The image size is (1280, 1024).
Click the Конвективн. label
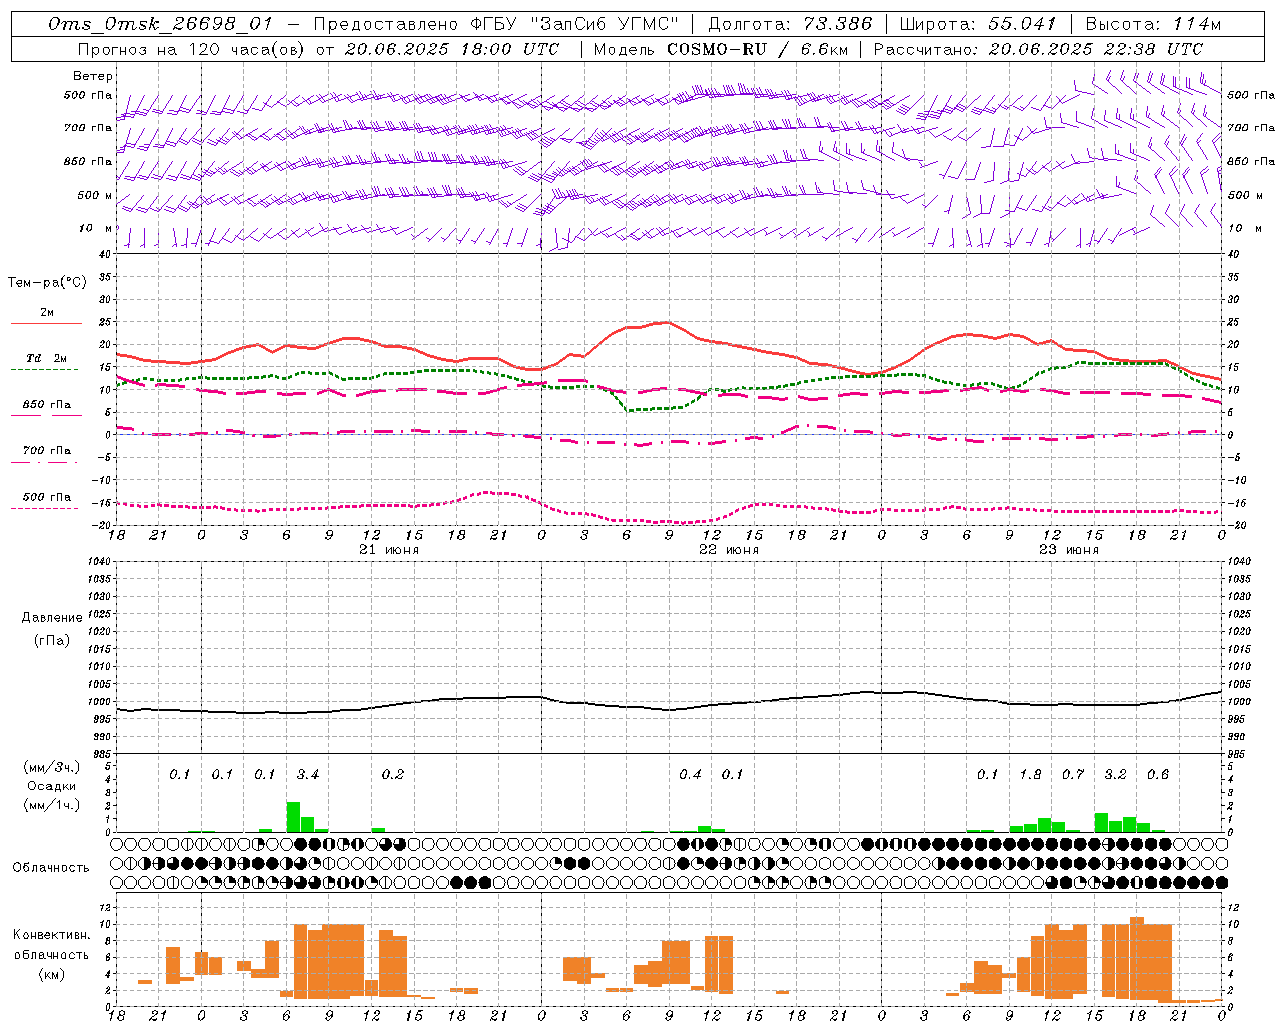(x=52, y=935)
